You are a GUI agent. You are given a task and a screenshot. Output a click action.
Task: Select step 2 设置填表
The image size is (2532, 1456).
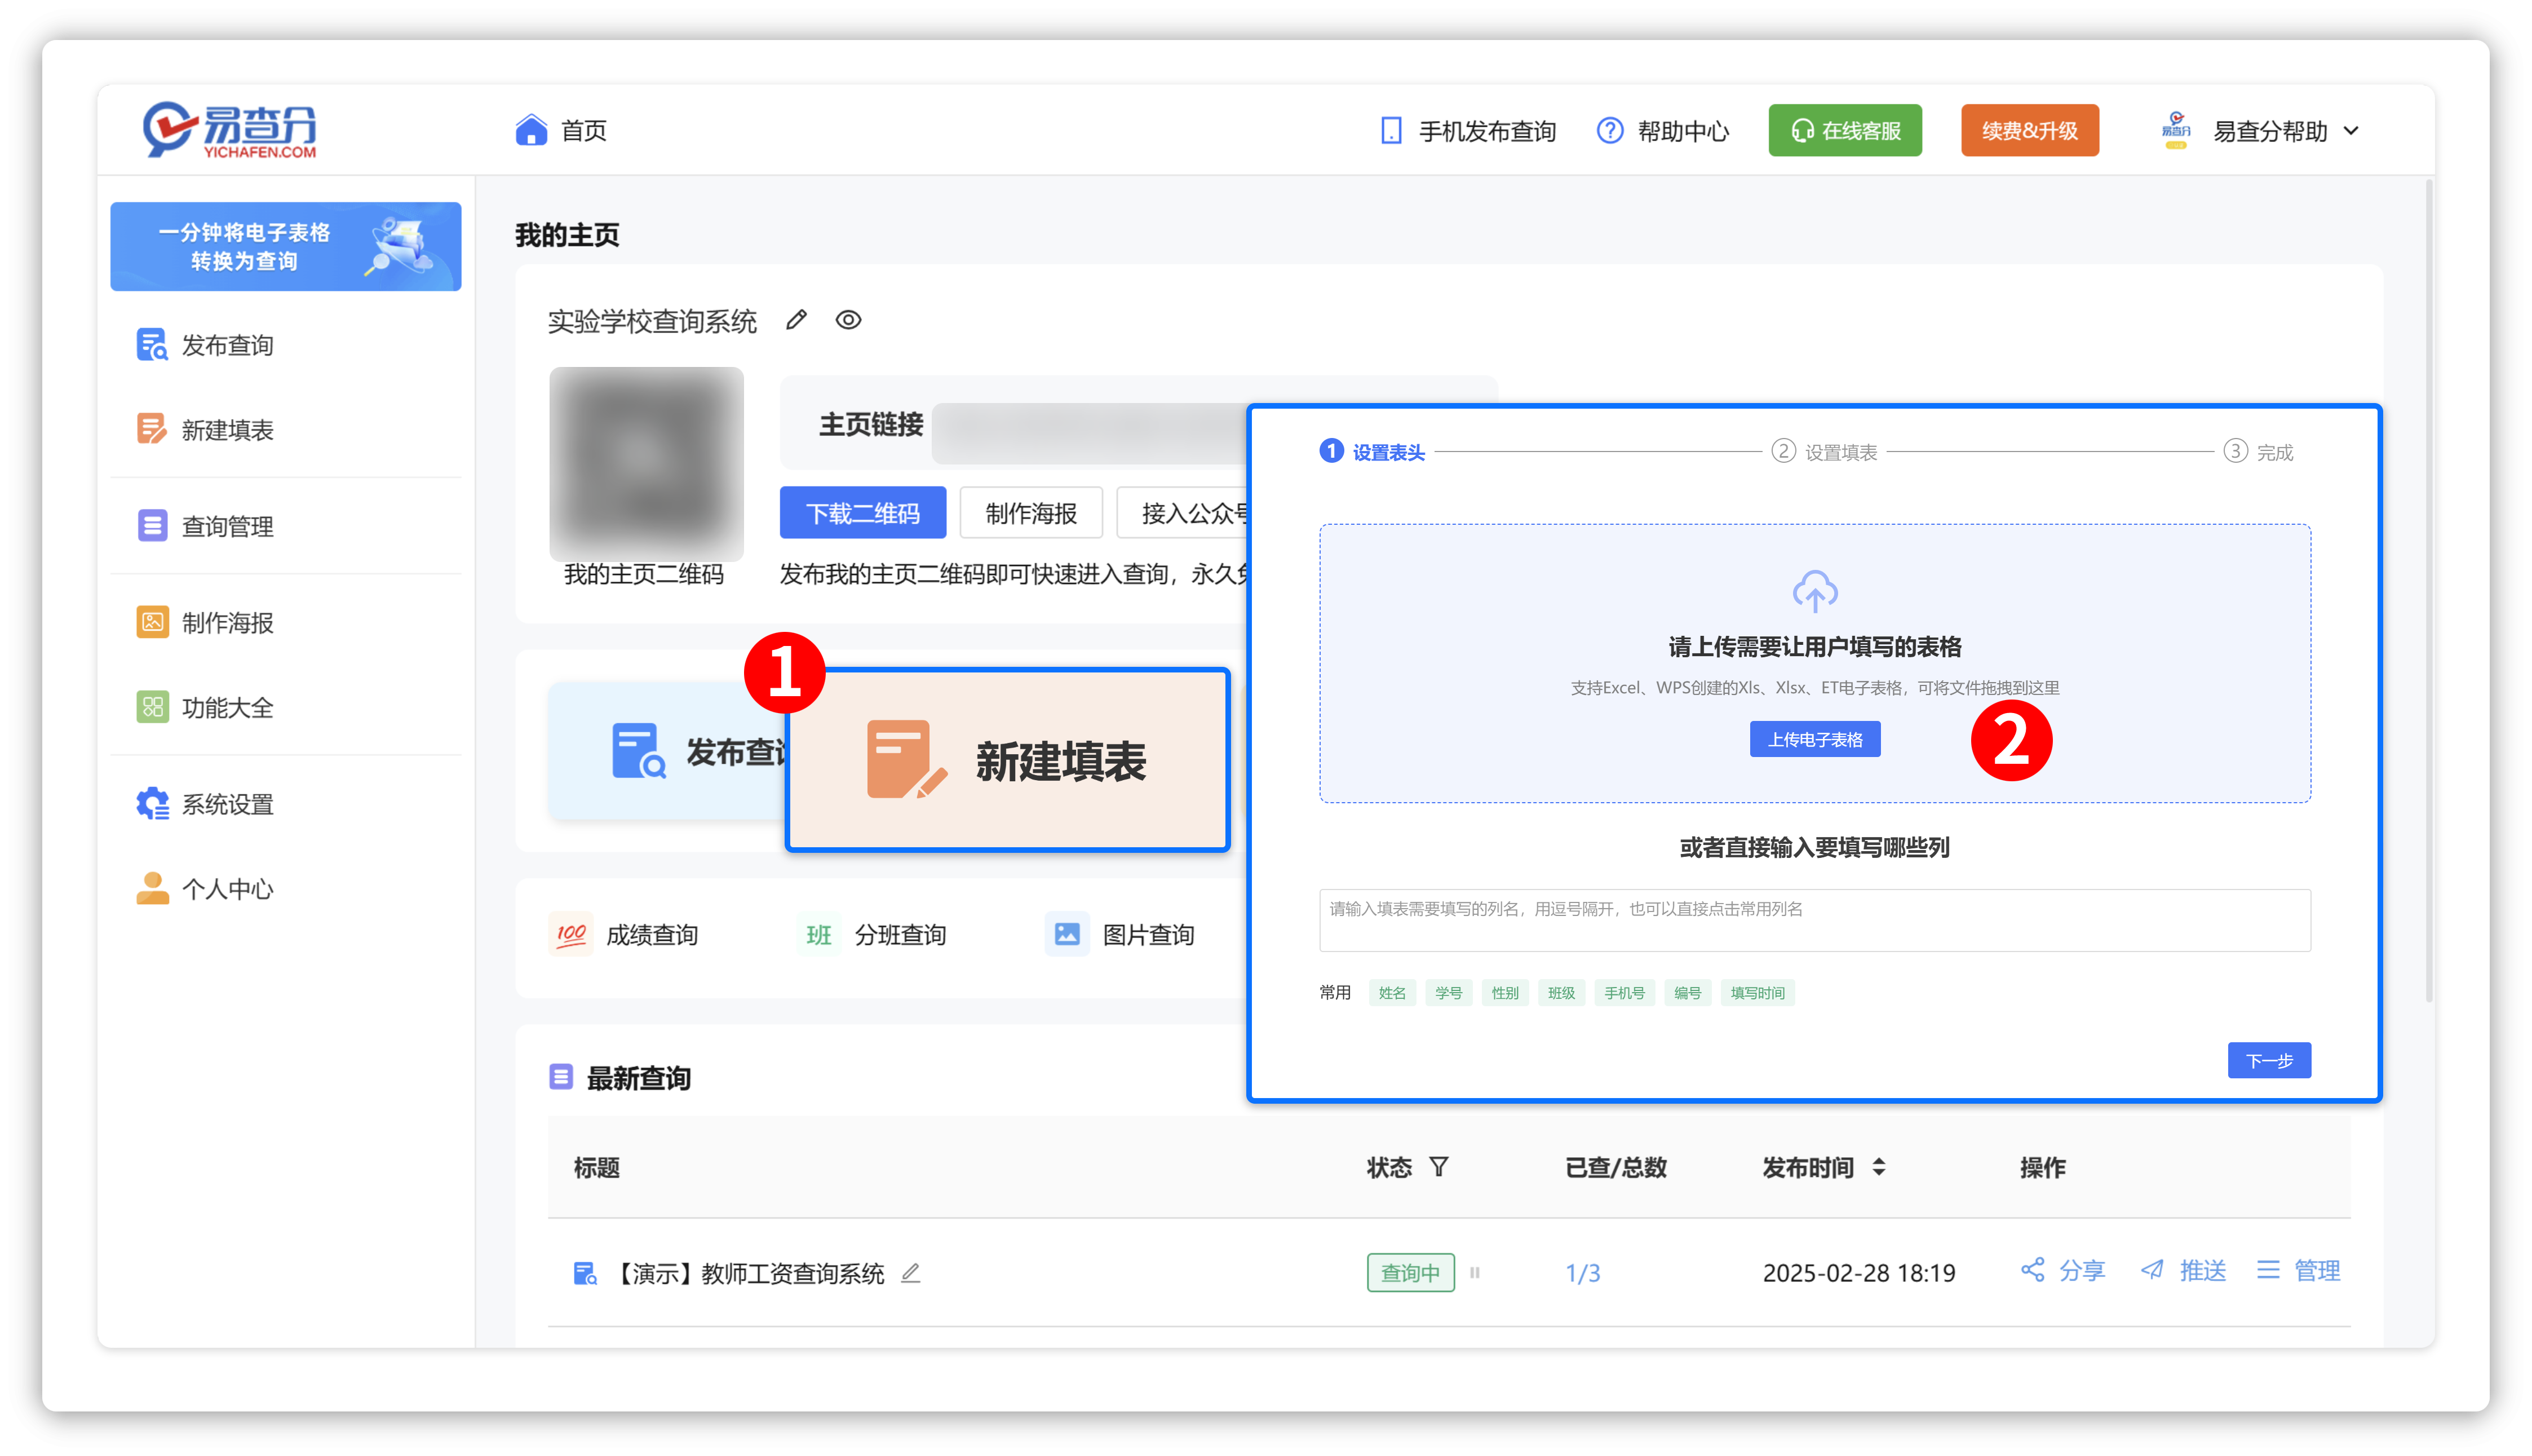1825,452
